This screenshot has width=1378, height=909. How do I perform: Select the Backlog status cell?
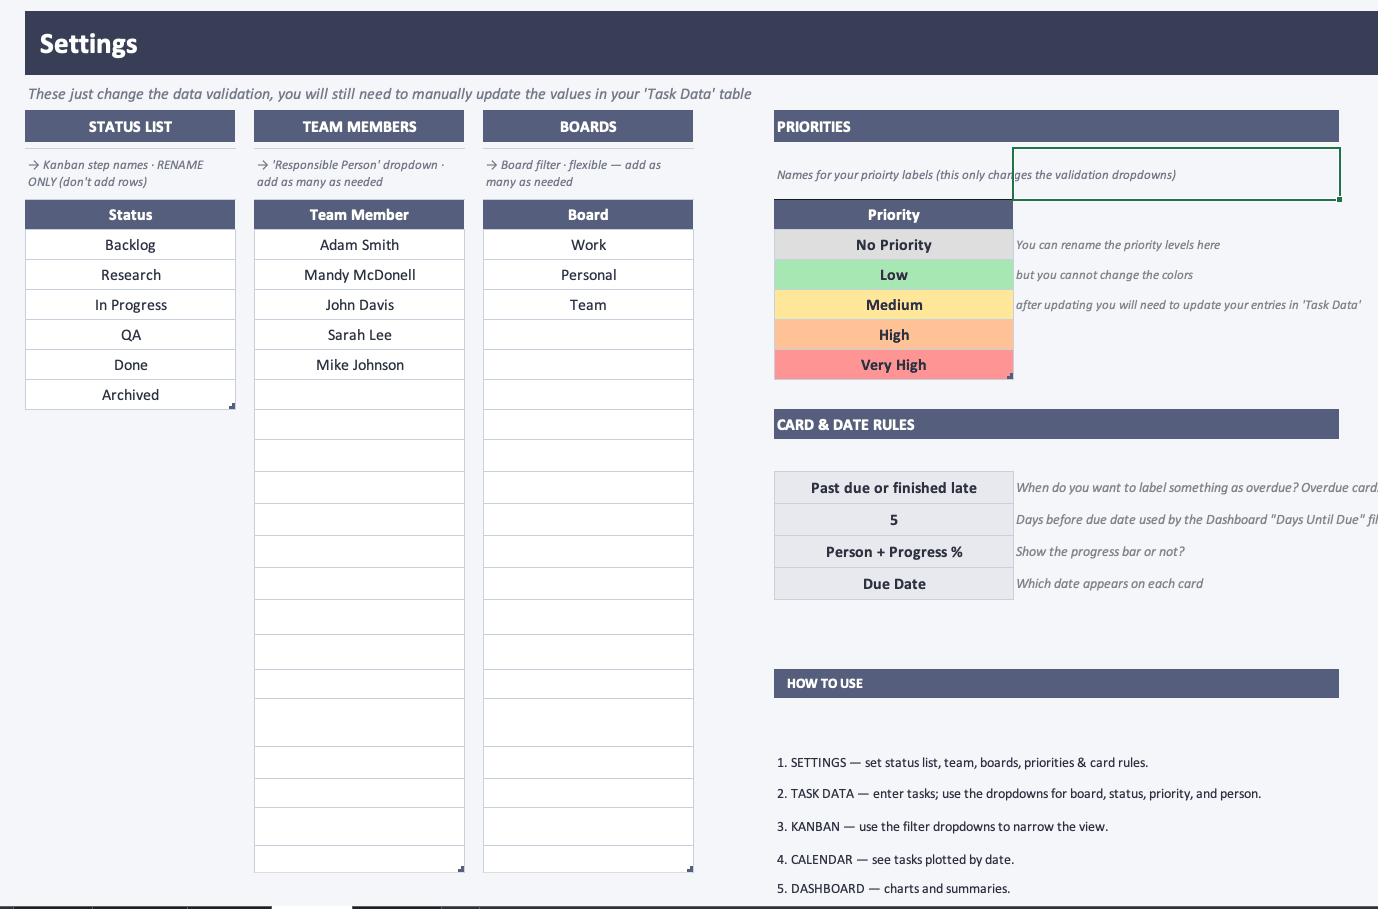coord(130,245)
